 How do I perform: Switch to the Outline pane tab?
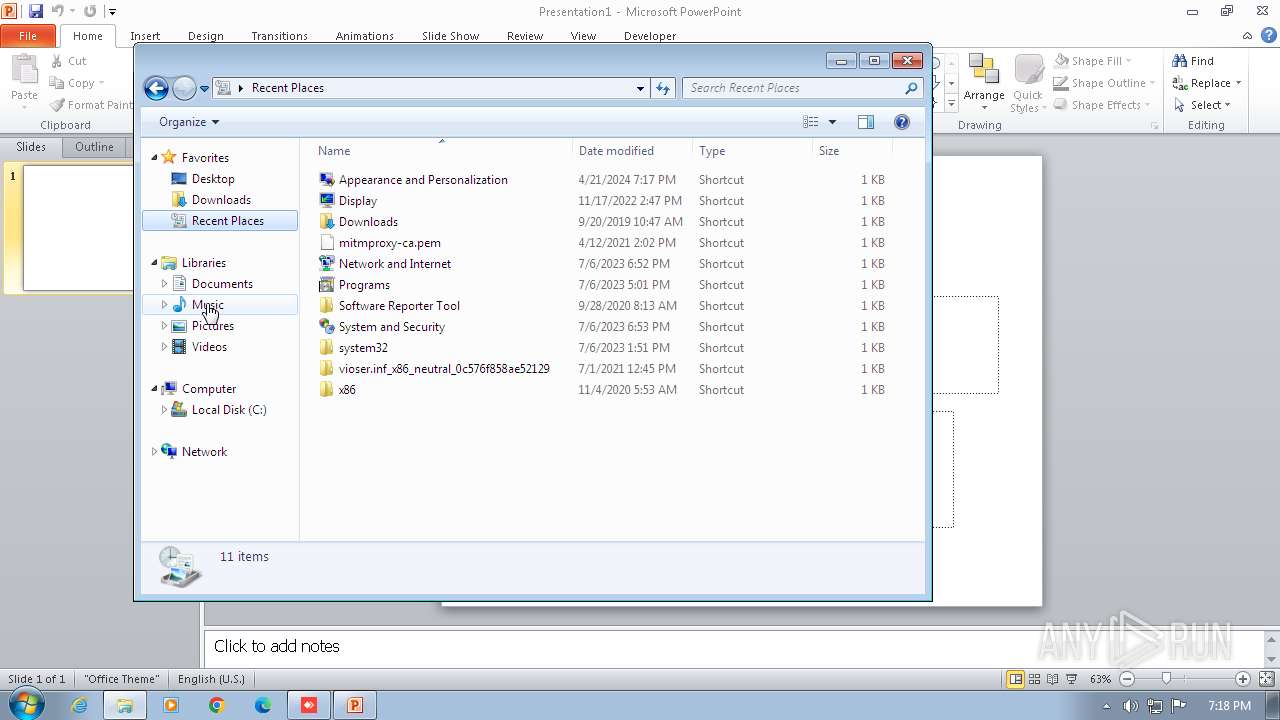(x=94, y=147)
